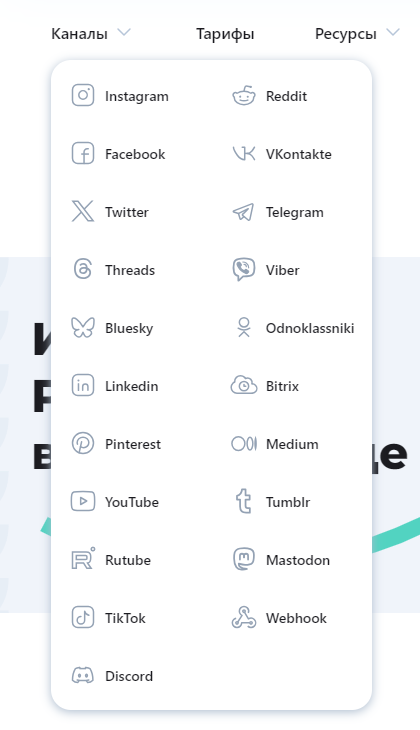Click the Rutube logo icon
Screen dimensions: 420x730
click(x=83, y=558)
